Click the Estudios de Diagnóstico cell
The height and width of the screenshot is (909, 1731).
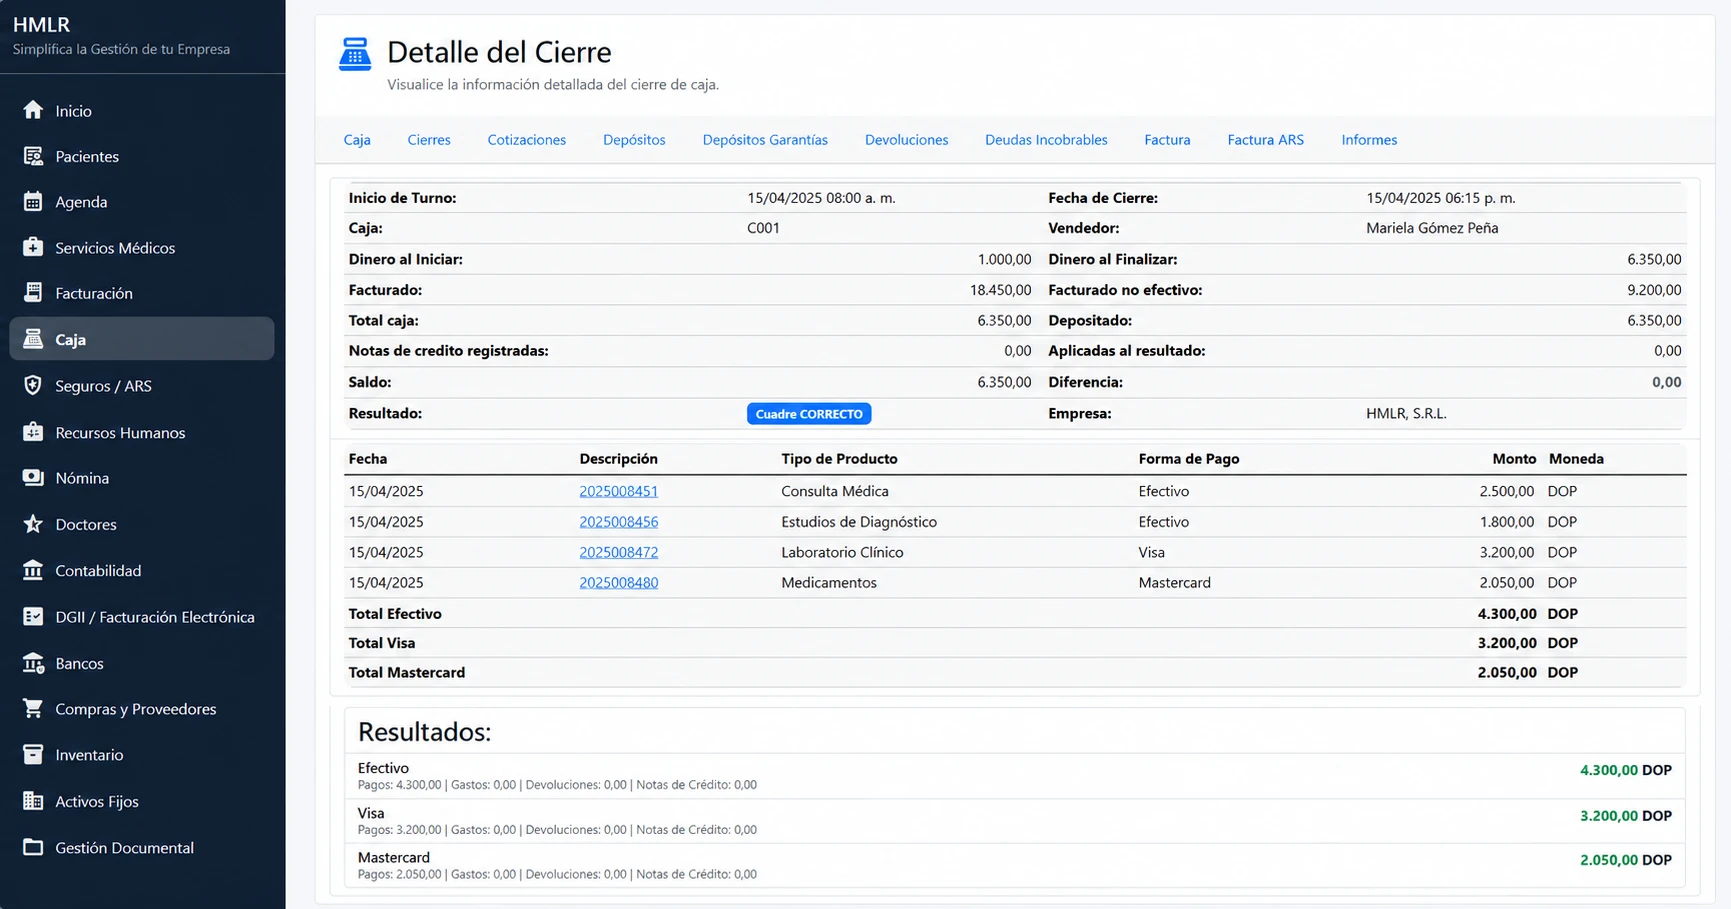[x=859, y=522]
